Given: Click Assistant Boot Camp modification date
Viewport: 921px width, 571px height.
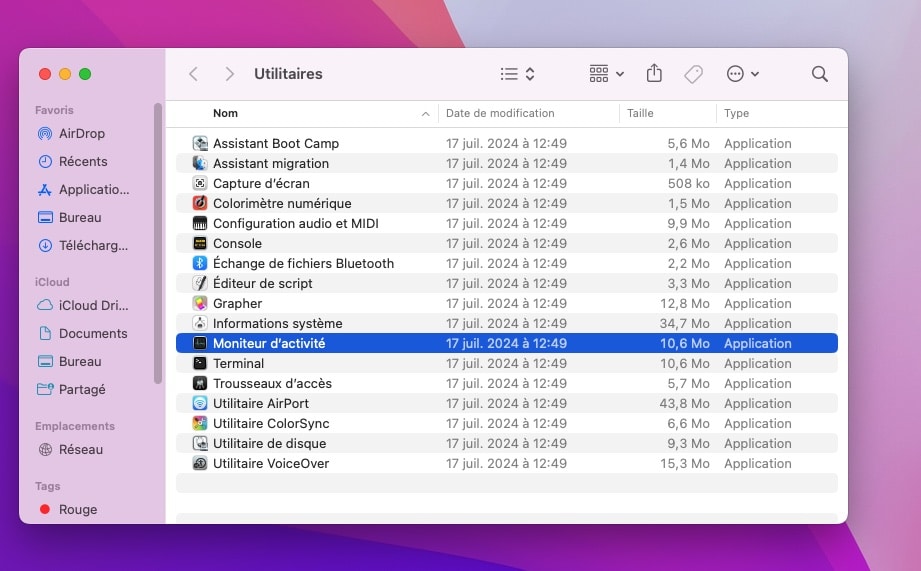Looking at the screenshot, I should tap(506, 143).
